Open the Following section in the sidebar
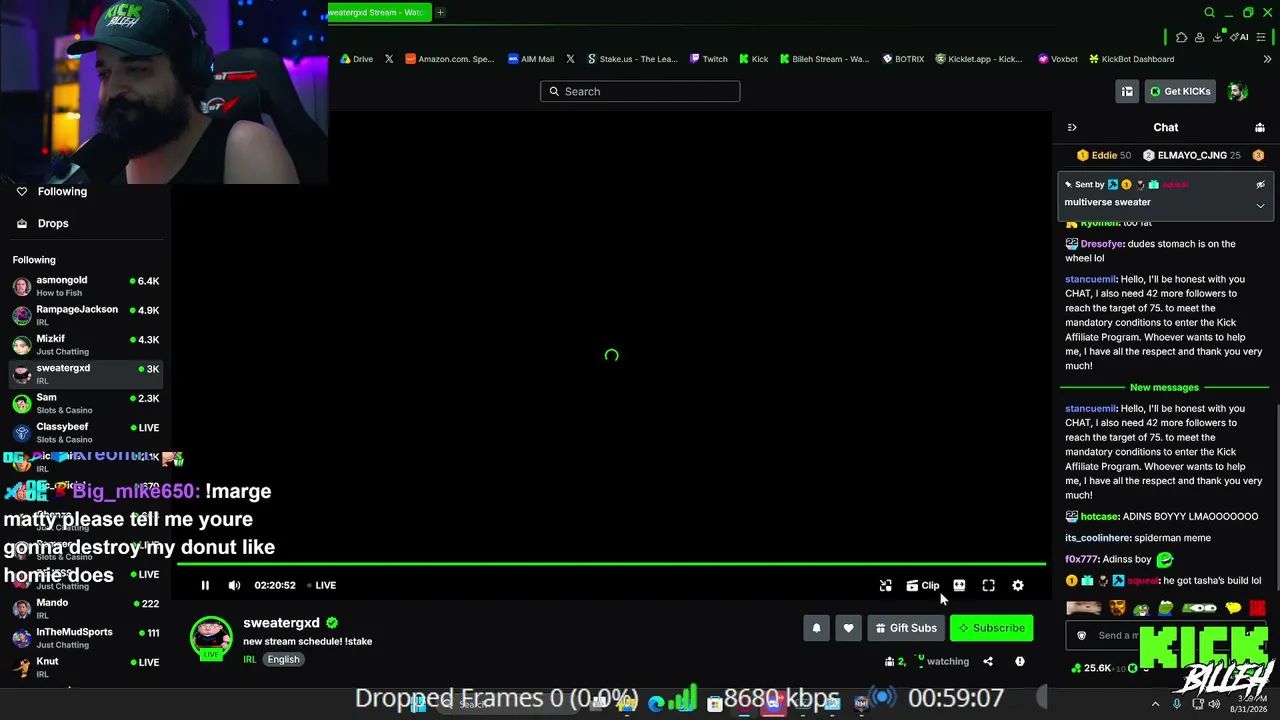 tap(62, 191)
